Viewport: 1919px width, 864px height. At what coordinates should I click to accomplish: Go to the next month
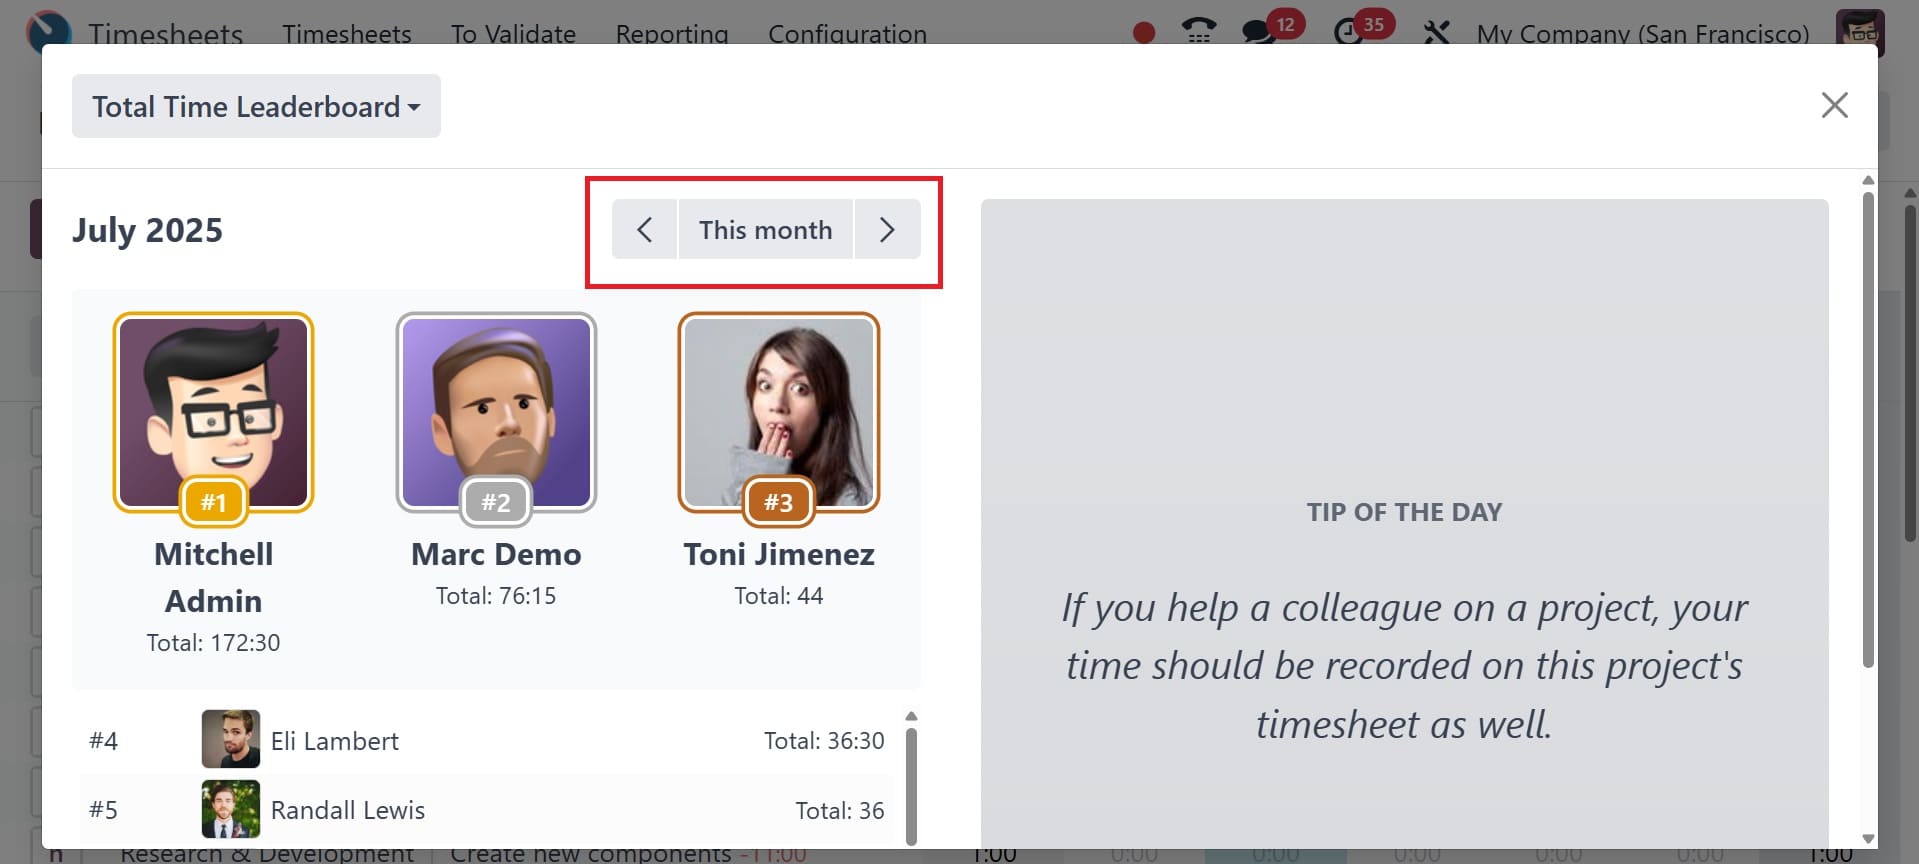point(887,230)
